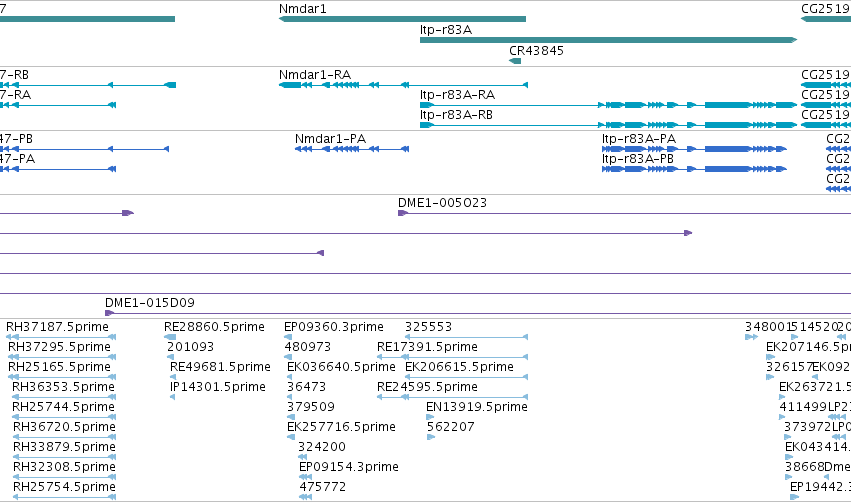
Task: Select the RE28860.5prime EST arrow
Action: pyautogui.click(x=170, y=337)
